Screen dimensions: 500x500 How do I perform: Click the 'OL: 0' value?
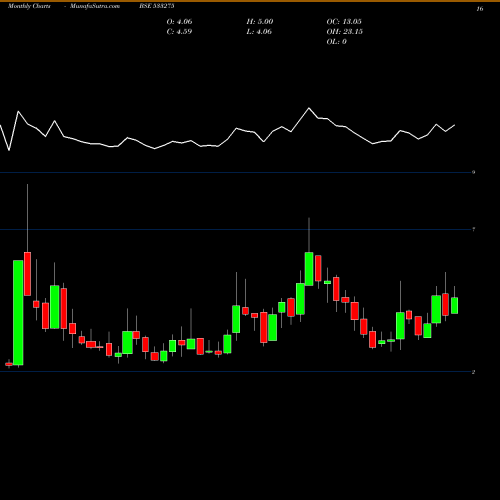click(336, 42)
